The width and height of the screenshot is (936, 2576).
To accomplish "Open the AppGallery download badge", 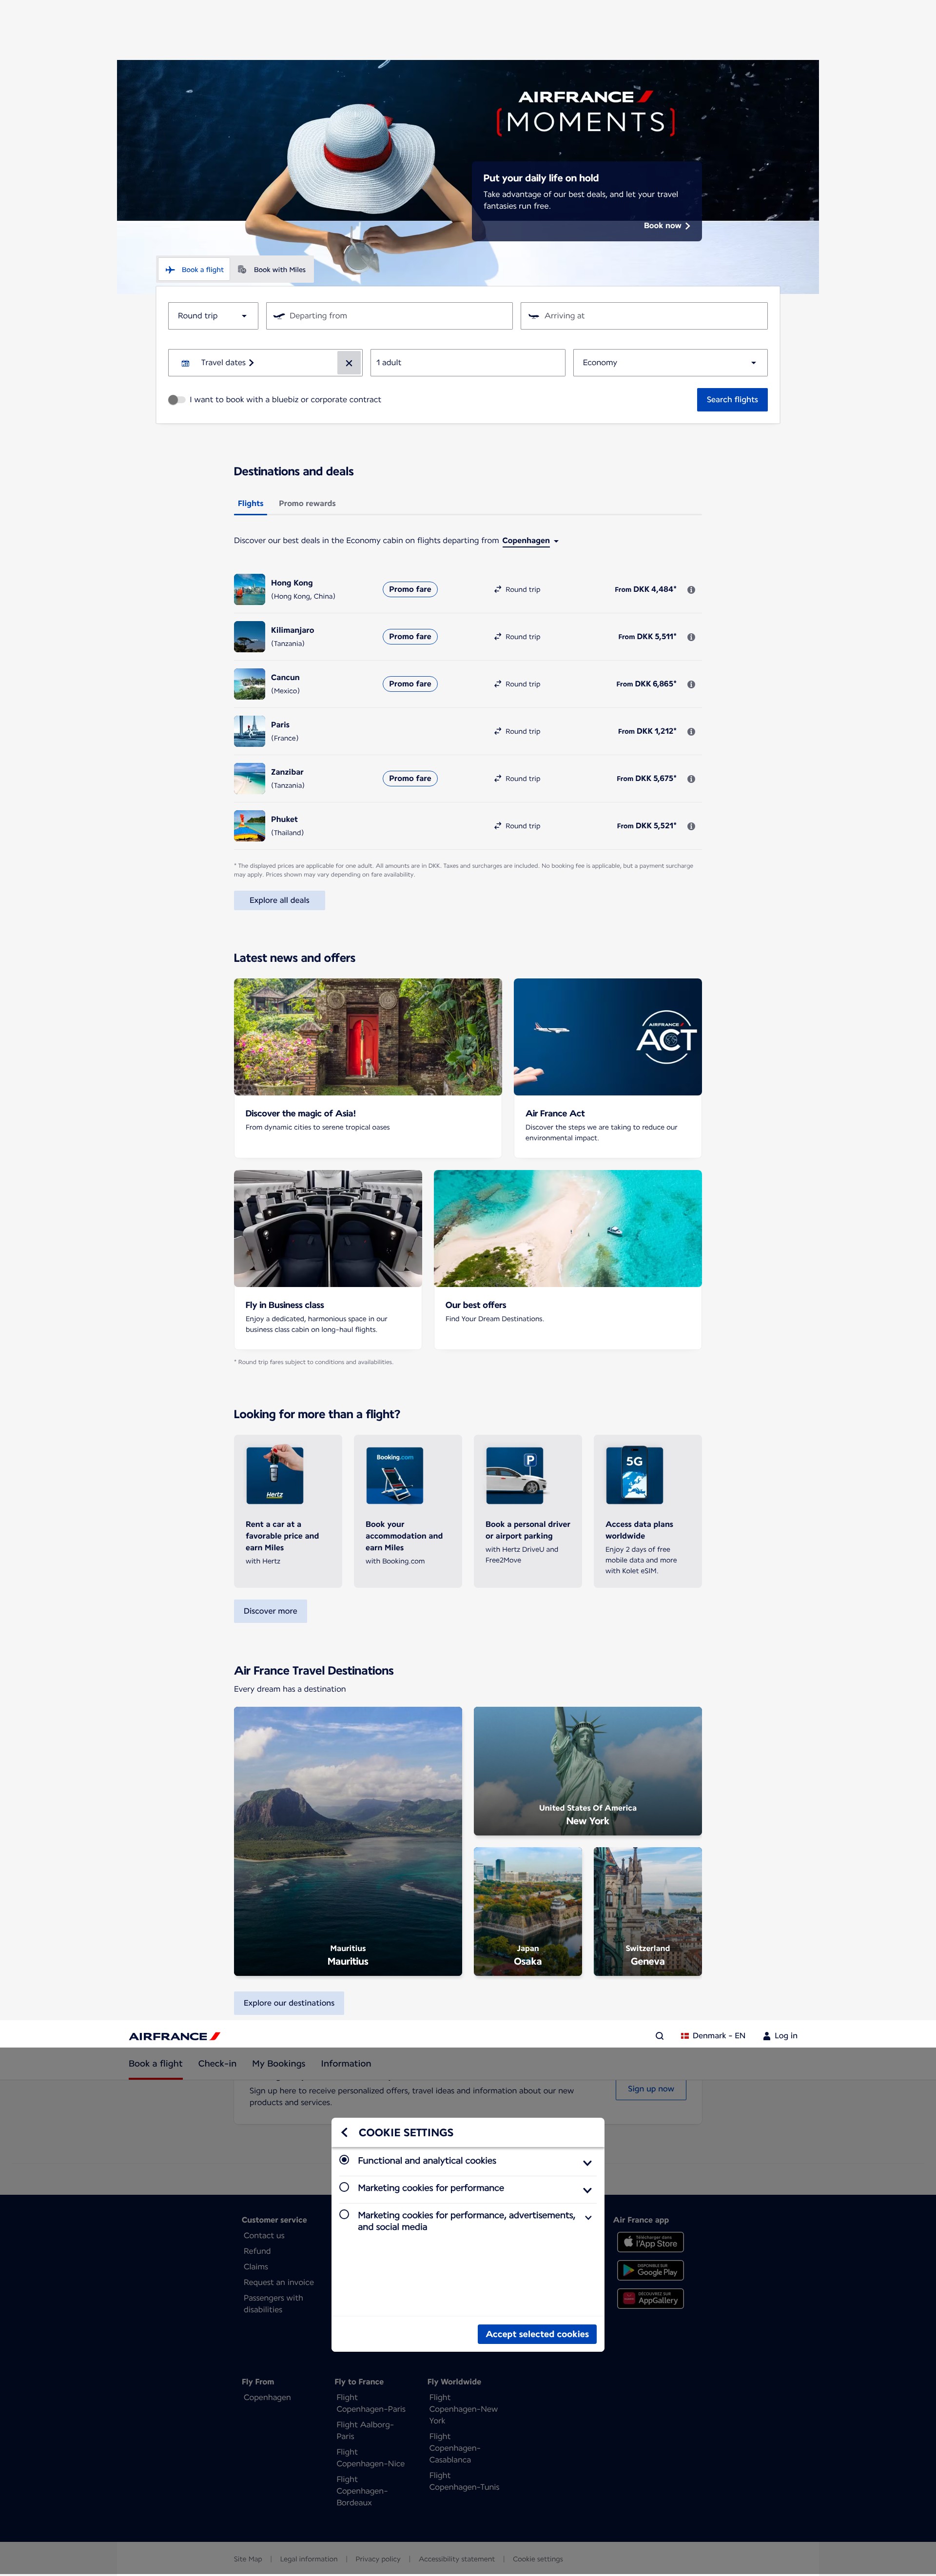I will [650, 2298].
